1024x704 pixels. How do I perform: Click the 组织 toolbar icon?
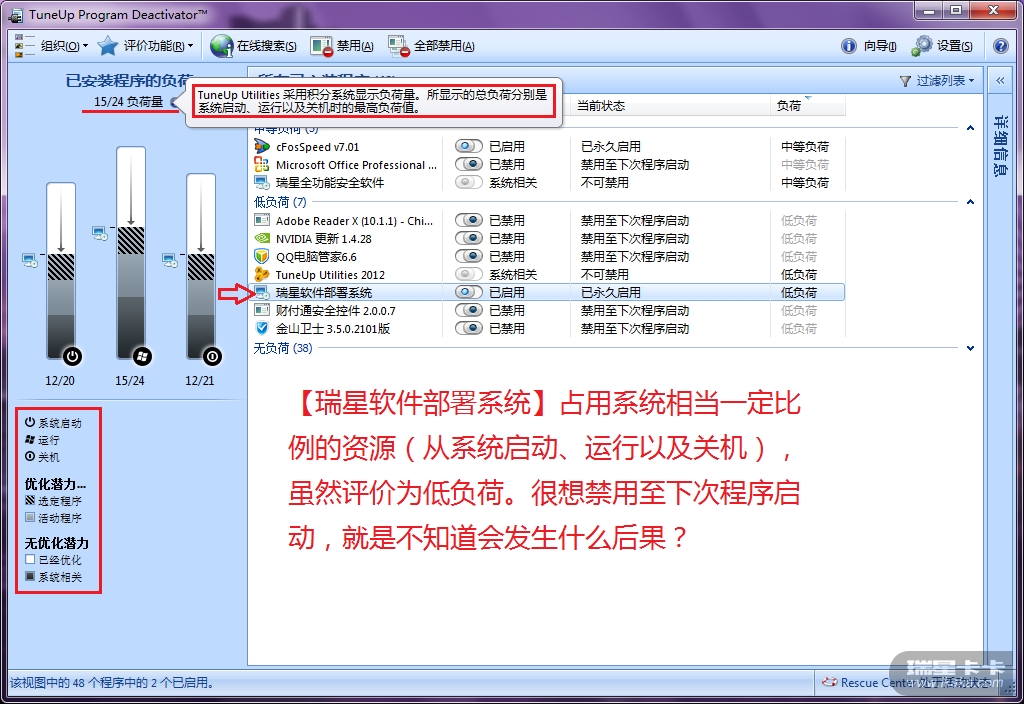click(x=24, y=46)
